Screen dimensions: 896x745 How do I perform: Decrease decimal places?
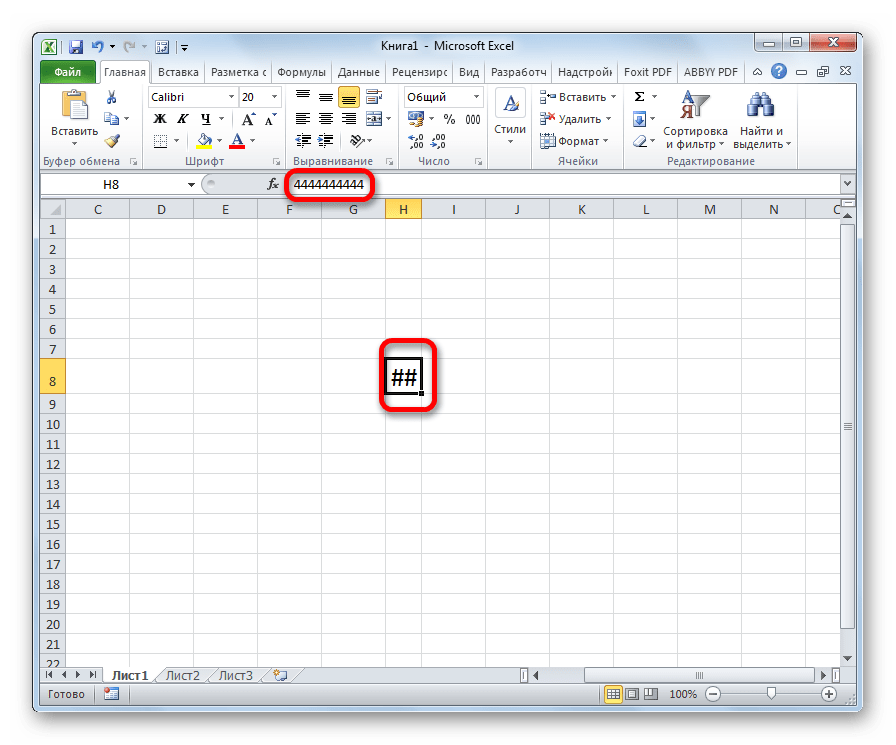[438, 141]
